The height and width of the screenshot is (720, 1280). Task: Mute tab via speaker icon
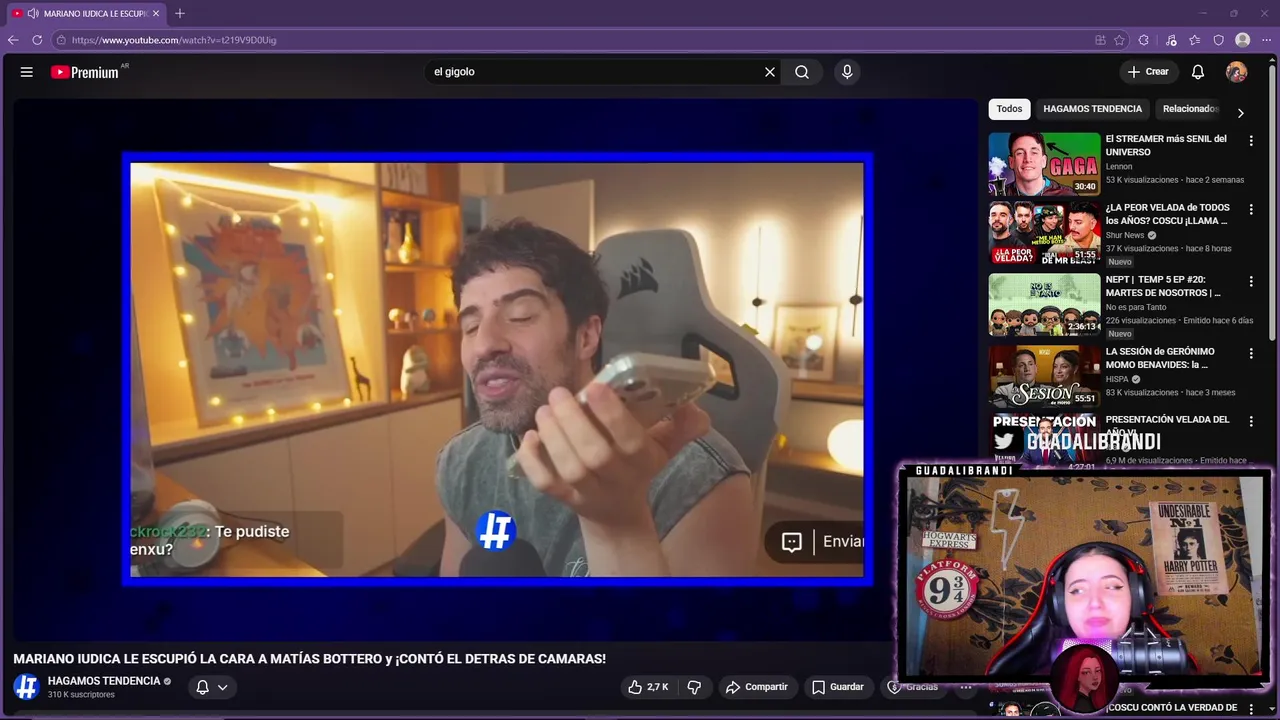pos(33,13)
